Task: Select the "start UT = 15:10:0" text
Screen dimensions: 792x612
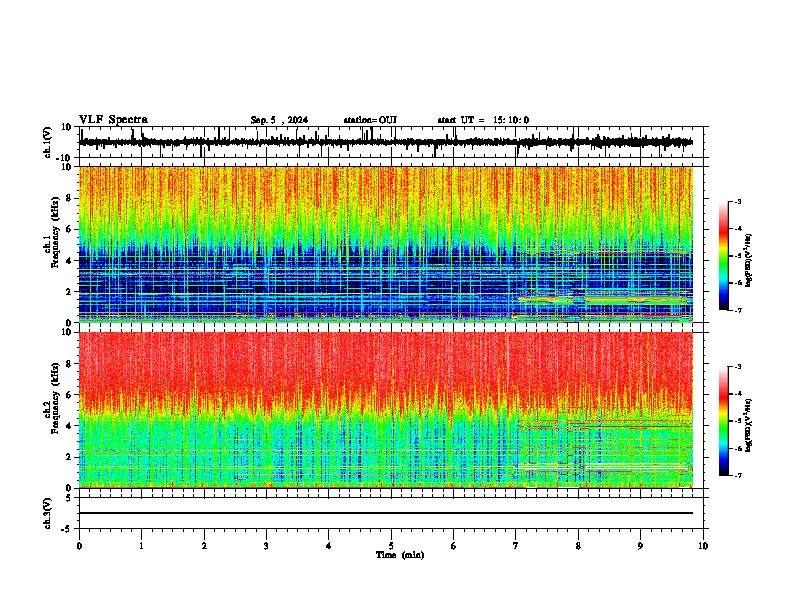Action: click(483, 120)
